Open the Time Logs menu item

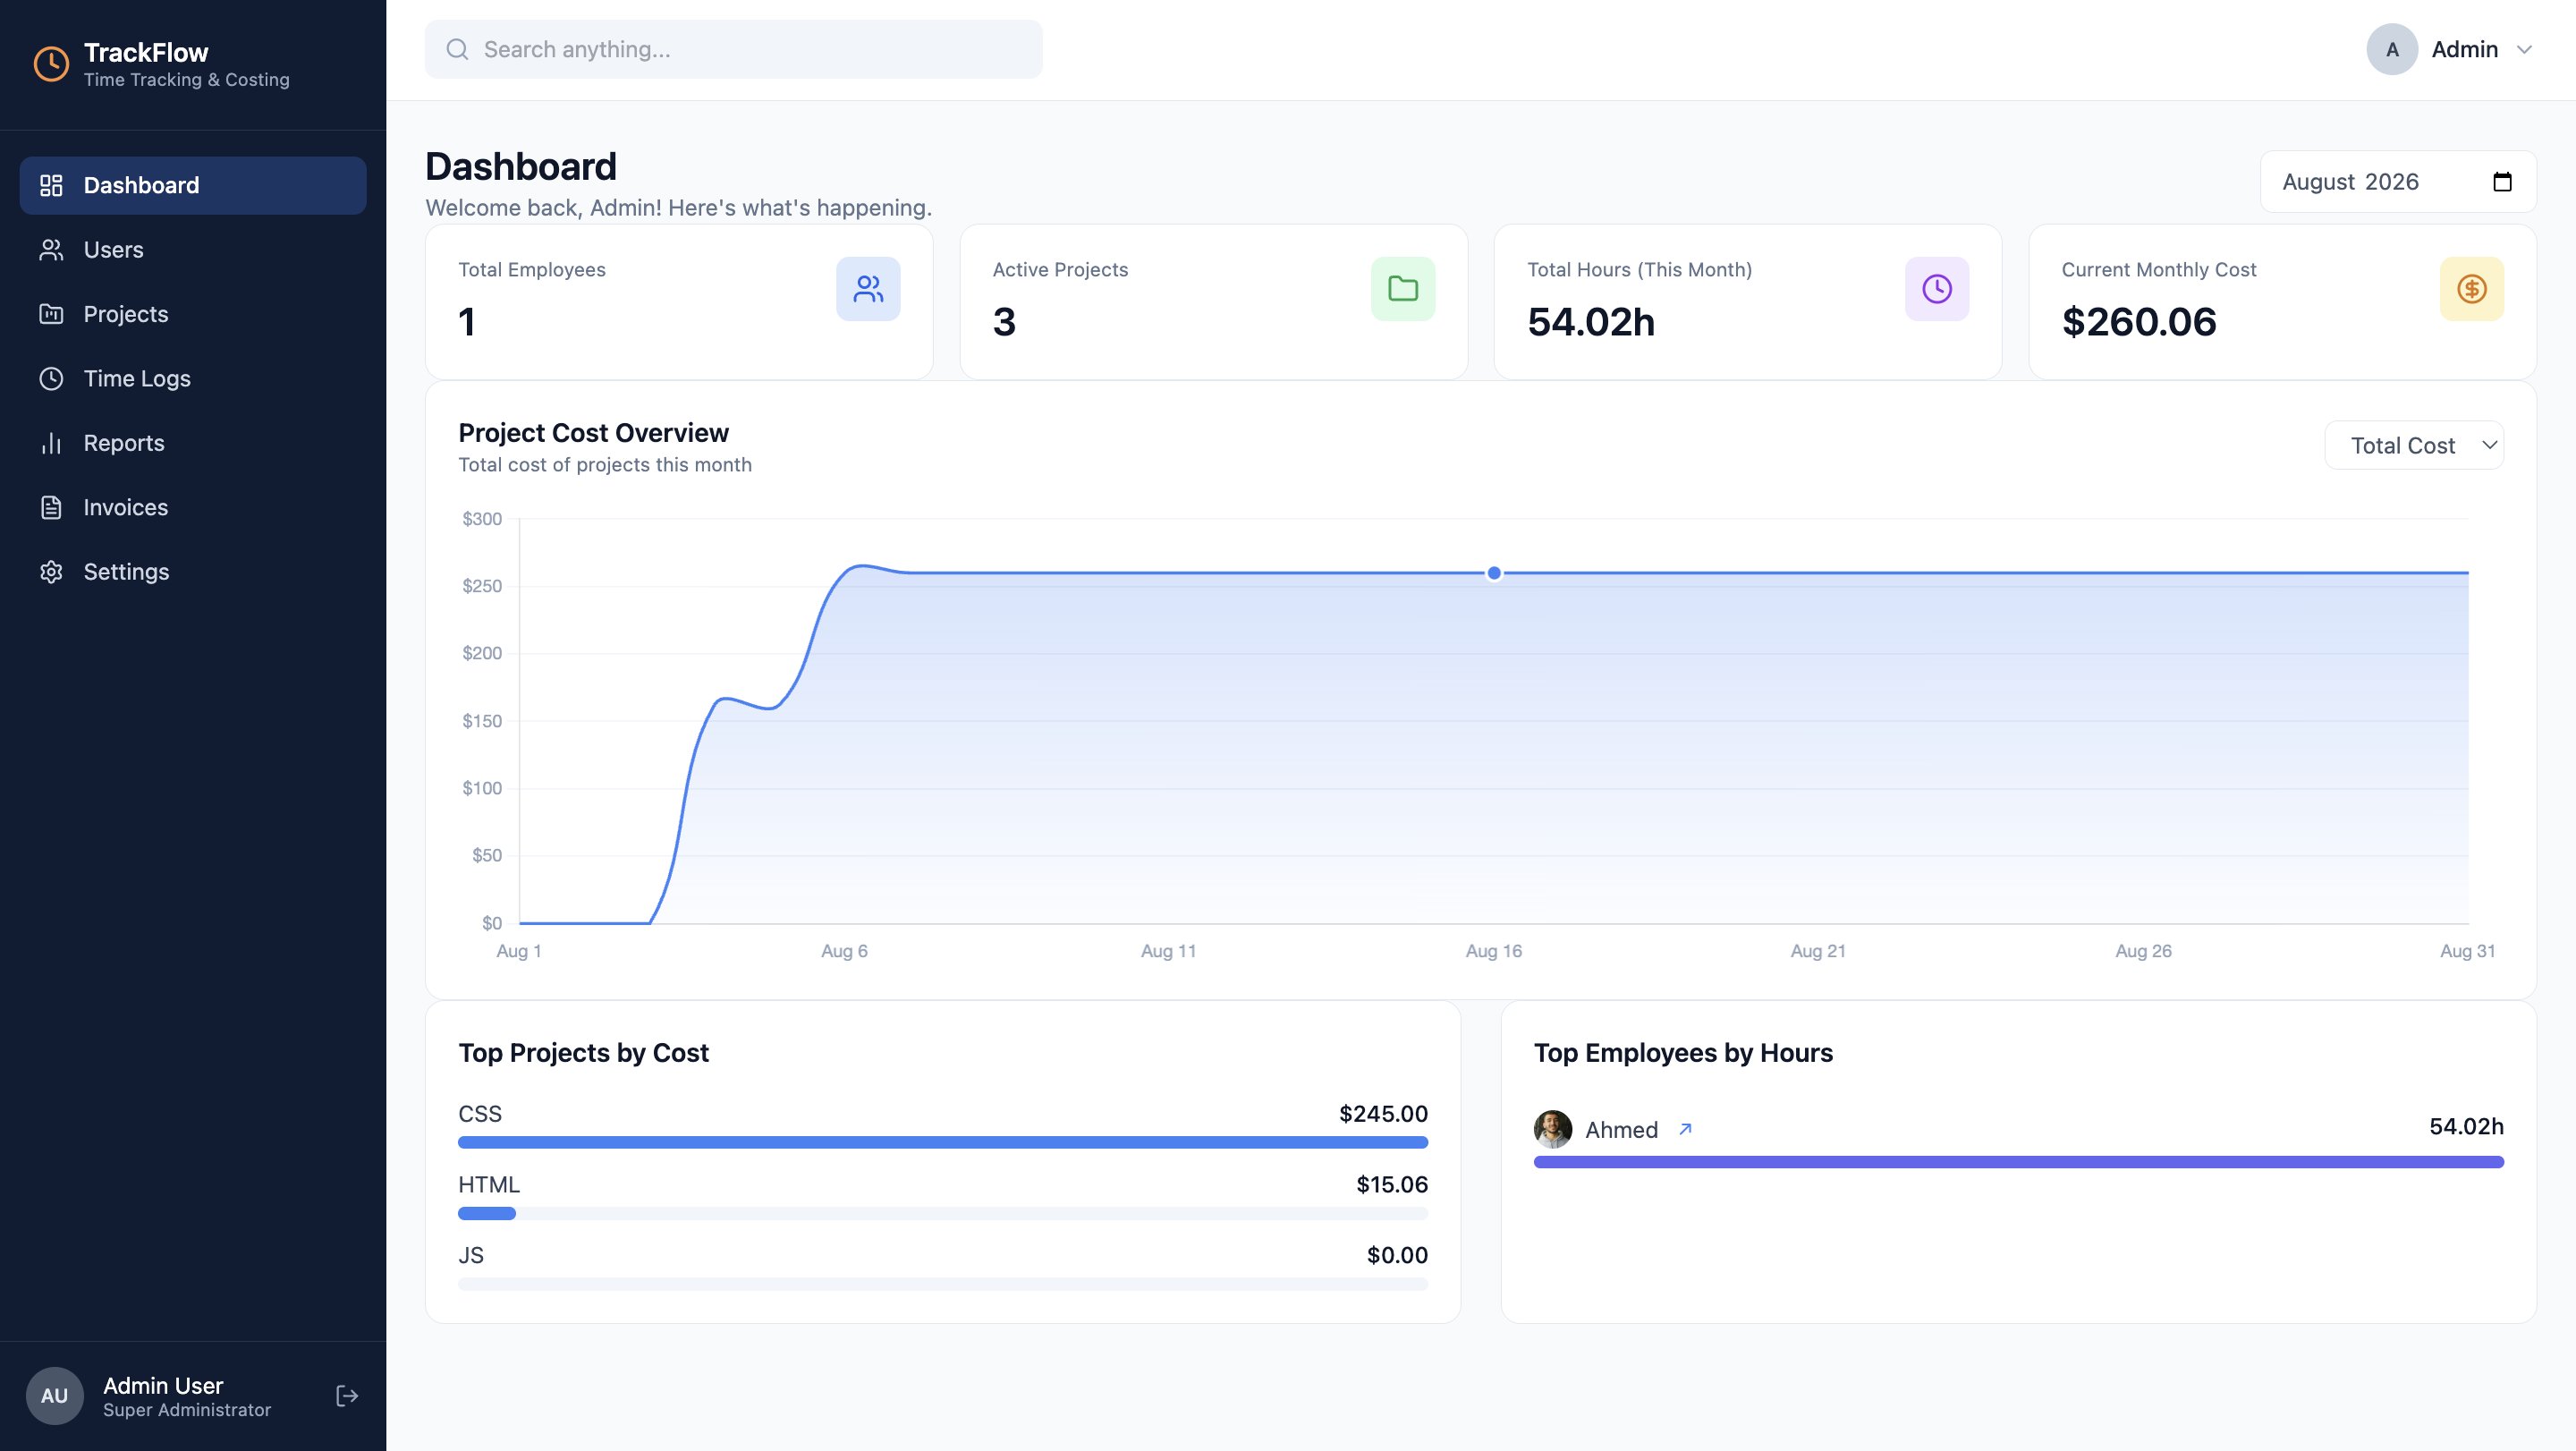point(193,379)
